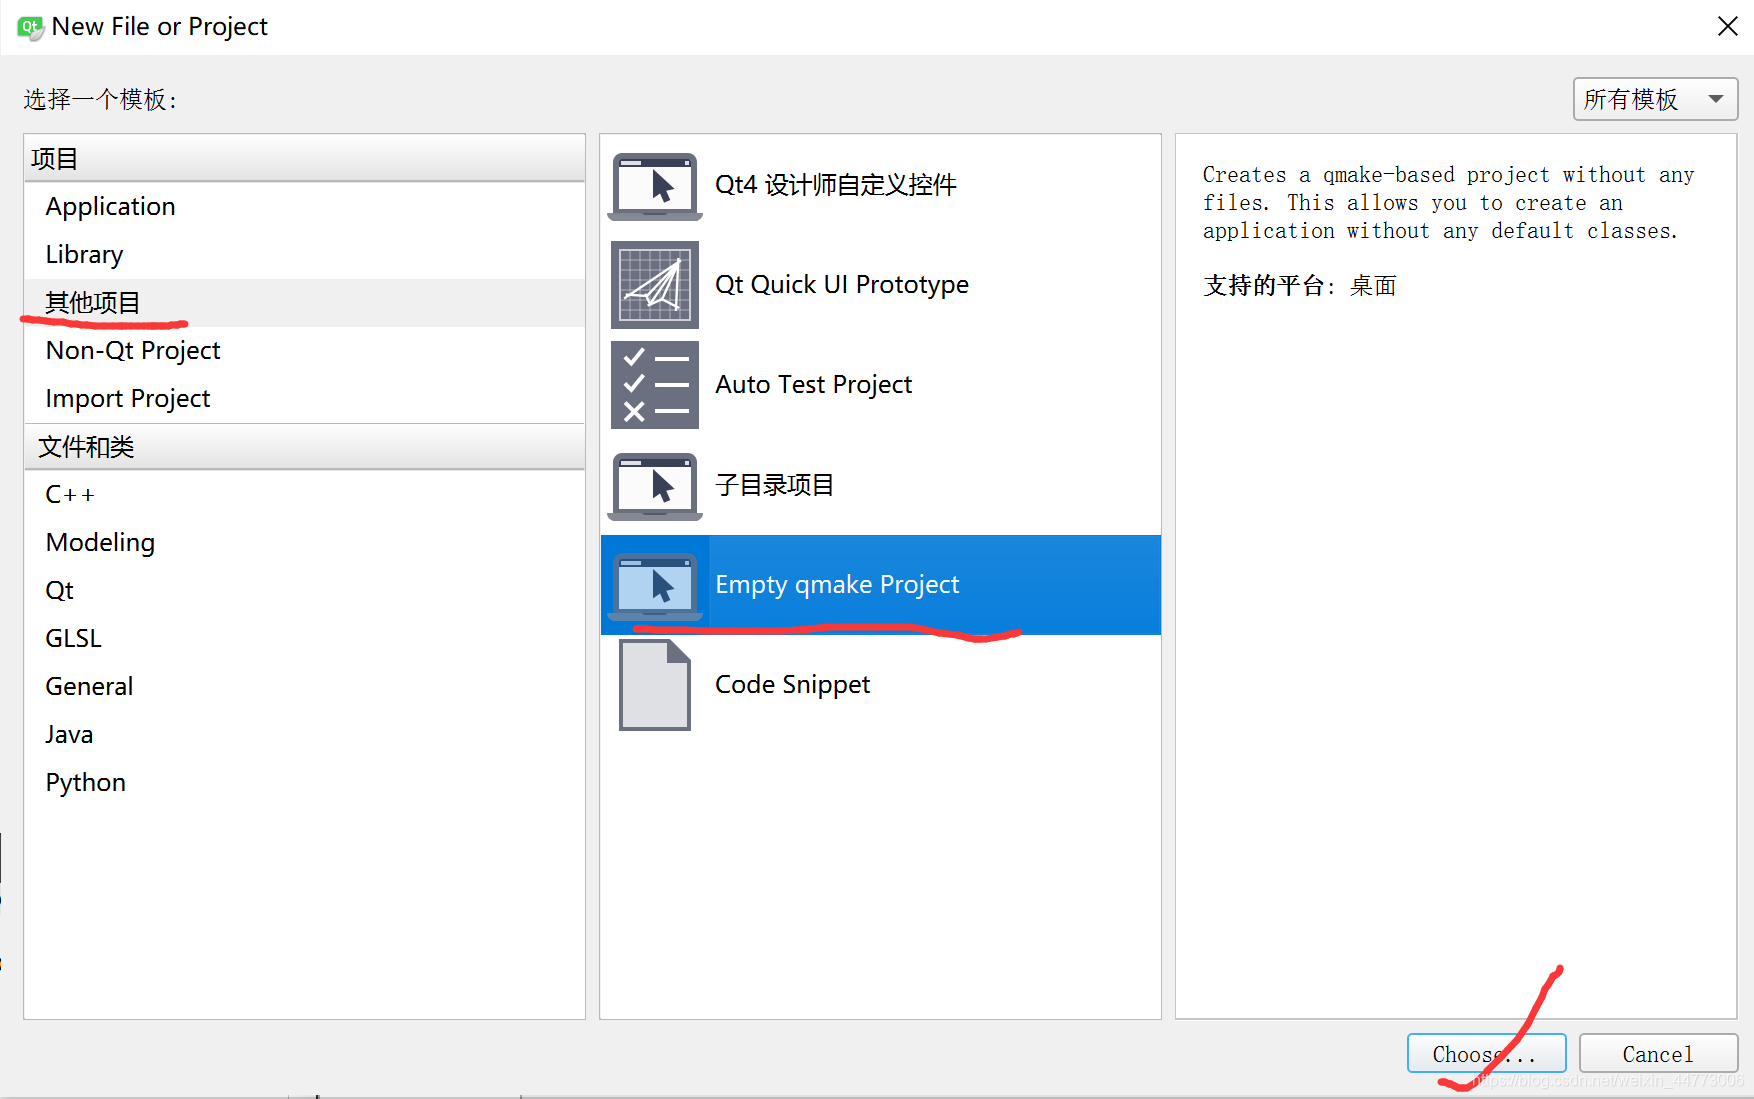Screen dimensions: 1754x1099
Task: Click the Cancel button
Action: coord(1658,1054)
